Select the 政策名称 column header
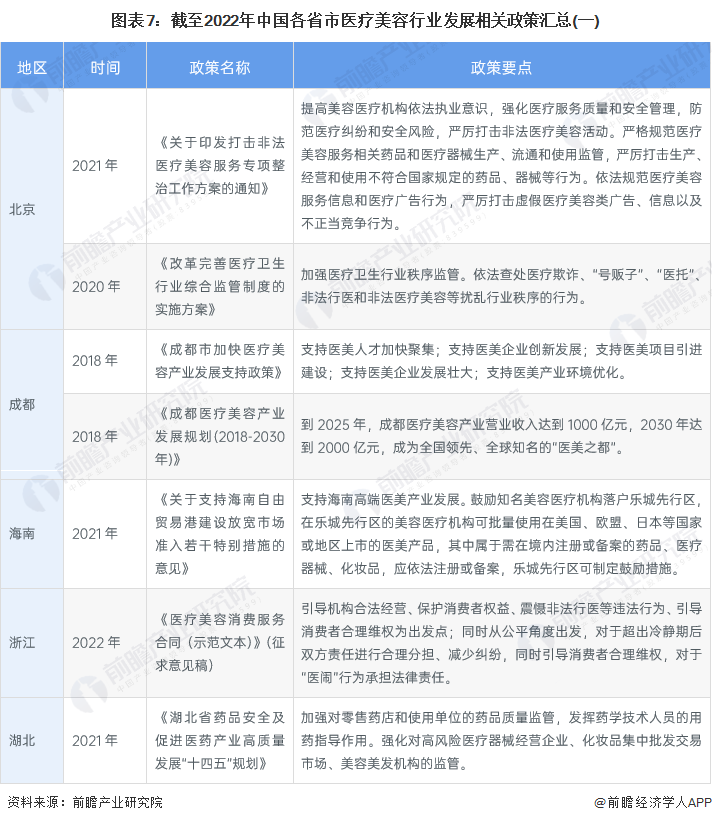This screenshot has height=823, width=712. (x=220, y=67)
